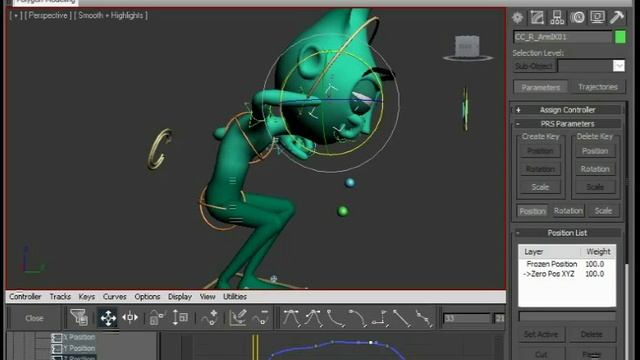Open the viewport [+] menu
The width and height of the screenshot is (640, 360).
pos(16,16)
